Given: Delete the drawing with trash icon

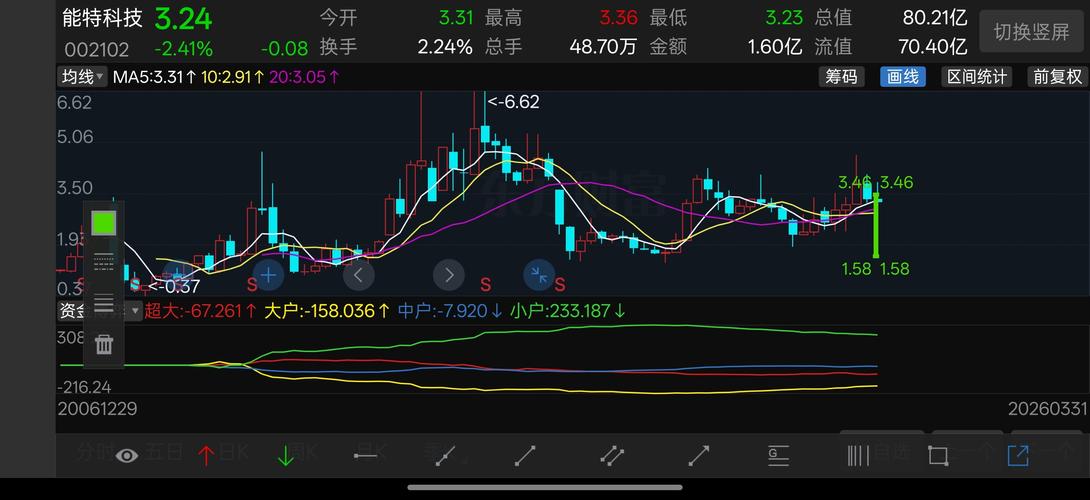Looking at the screenshot, I should [x=104, y=344].
